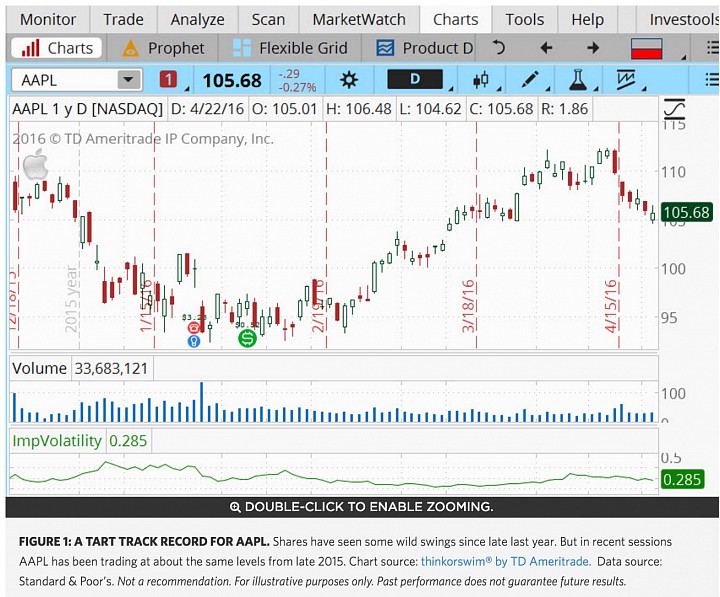Select the main Charts tab
This screenshot has height=597, width=720.
coord(456,19)
